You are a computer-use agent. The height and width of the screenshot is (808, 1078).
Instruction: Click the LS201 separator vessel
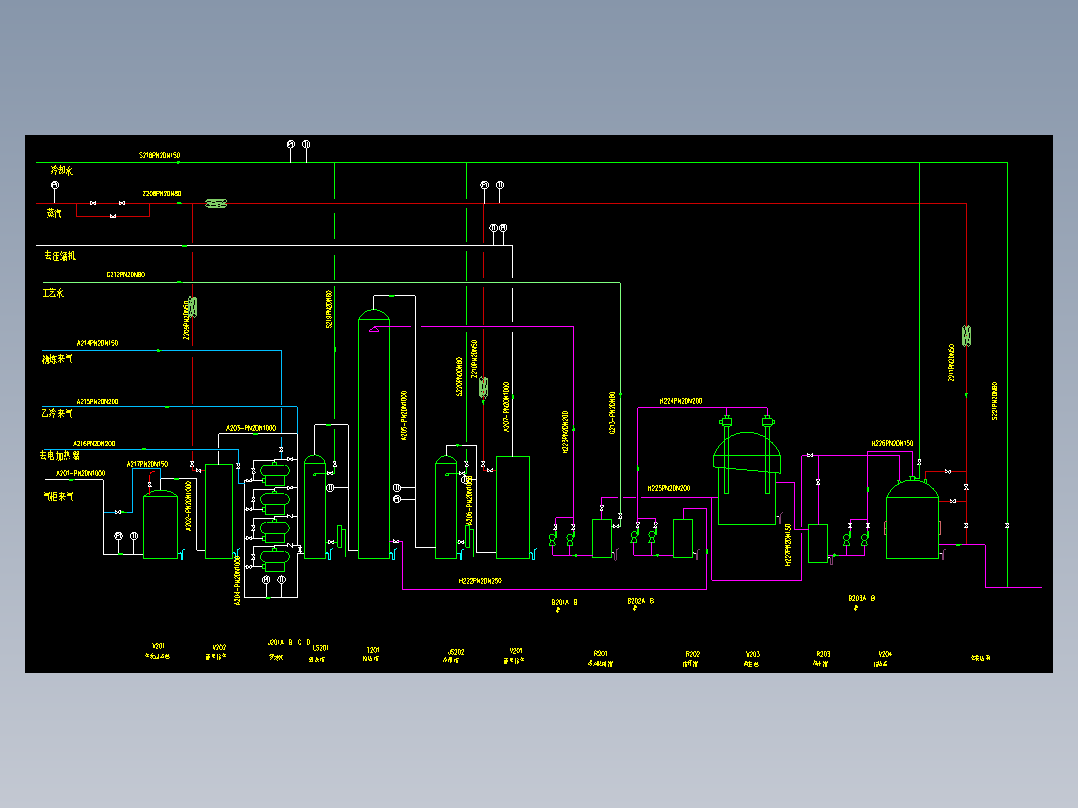click(315, 507)
